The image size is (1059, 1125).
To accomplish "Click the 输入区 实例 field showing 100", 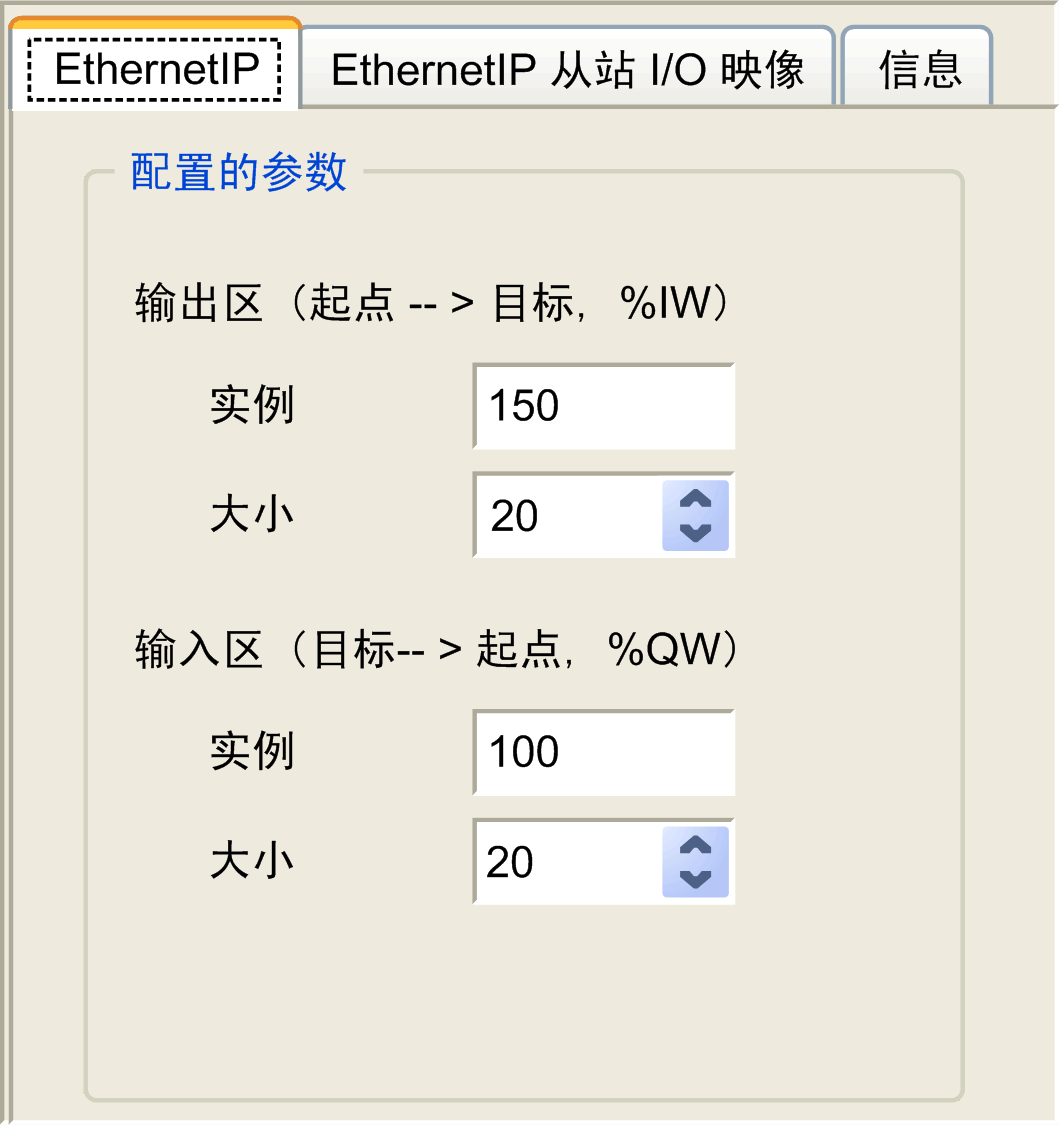I will click(603, 753).
